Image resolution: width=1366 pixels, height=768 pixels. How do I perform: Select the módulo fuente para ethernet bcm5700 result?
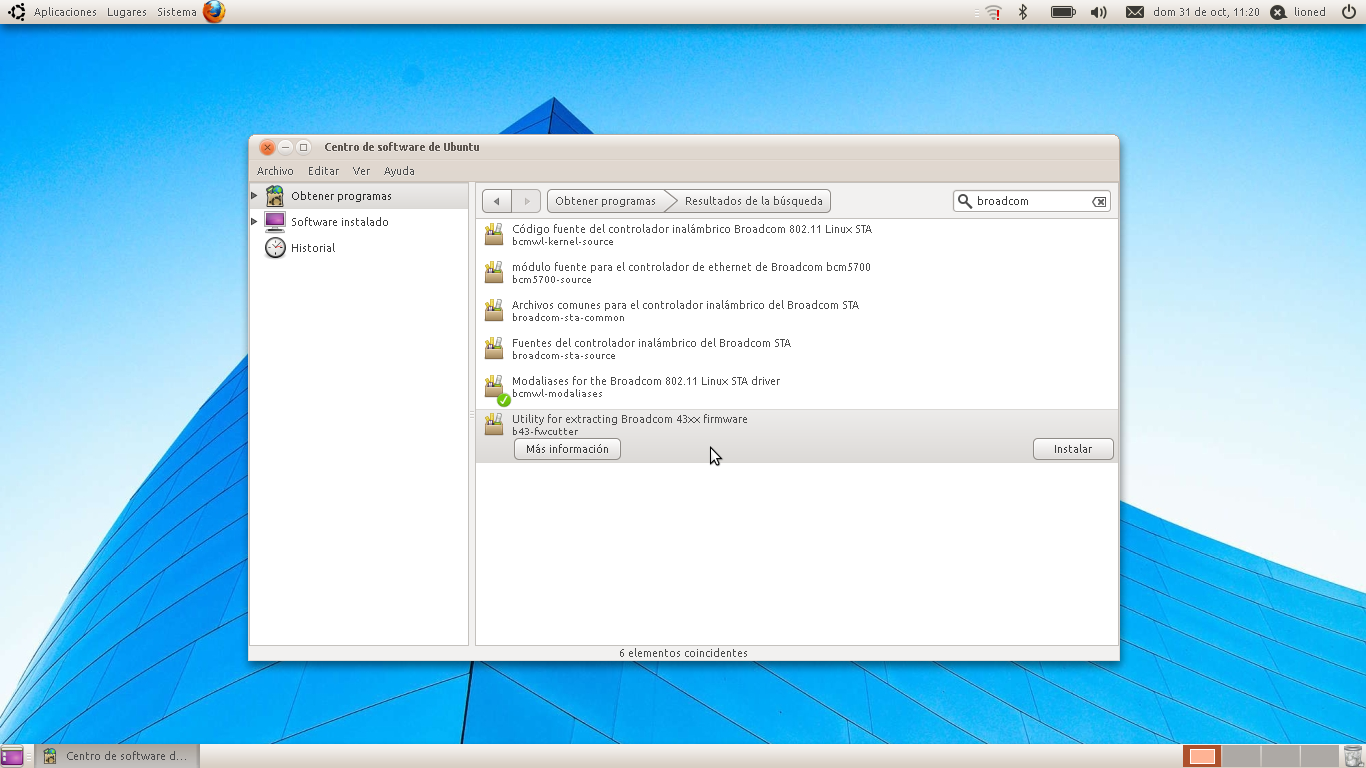coord(797,273)
